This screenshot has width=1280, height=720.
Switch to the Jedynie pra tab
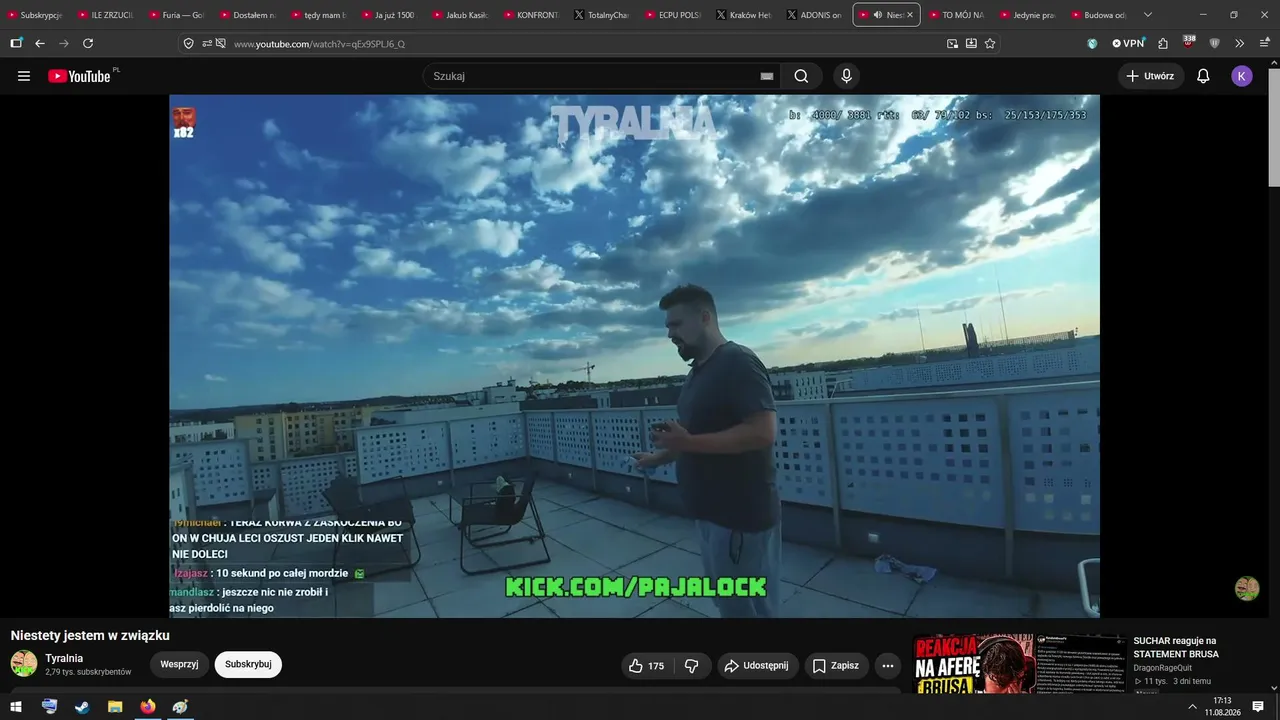point(1027,15)
